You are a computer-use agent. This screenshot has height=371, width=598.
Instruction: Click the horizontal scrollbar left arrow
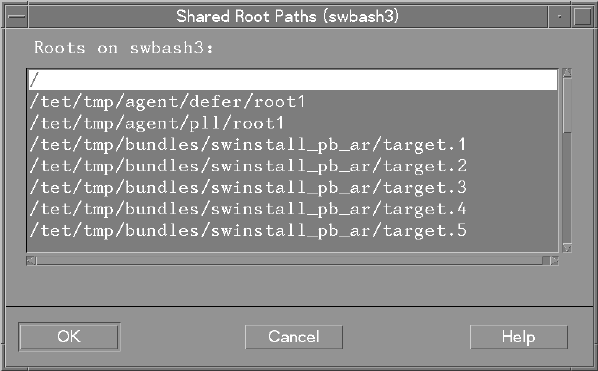click(x=31, y=260)
